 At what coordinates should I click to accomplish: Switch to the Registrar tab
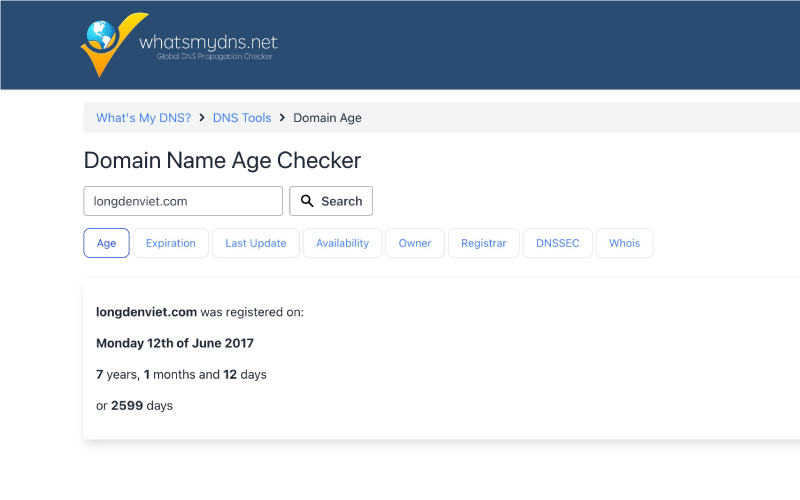pyautogui.click(x=484, y=243)
